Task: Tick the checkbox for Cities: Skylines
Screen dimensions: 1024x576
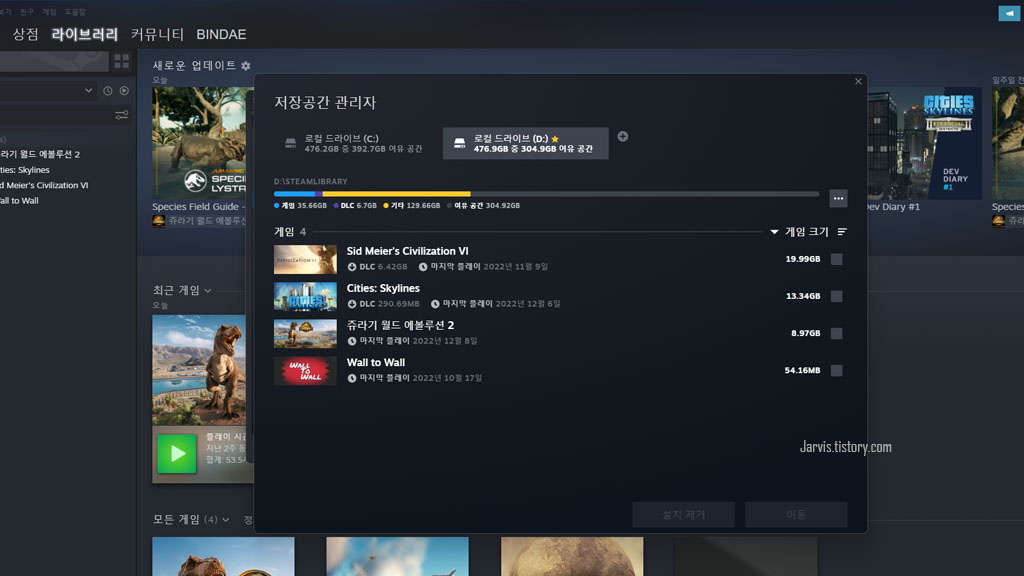Action: pos(836,296)
